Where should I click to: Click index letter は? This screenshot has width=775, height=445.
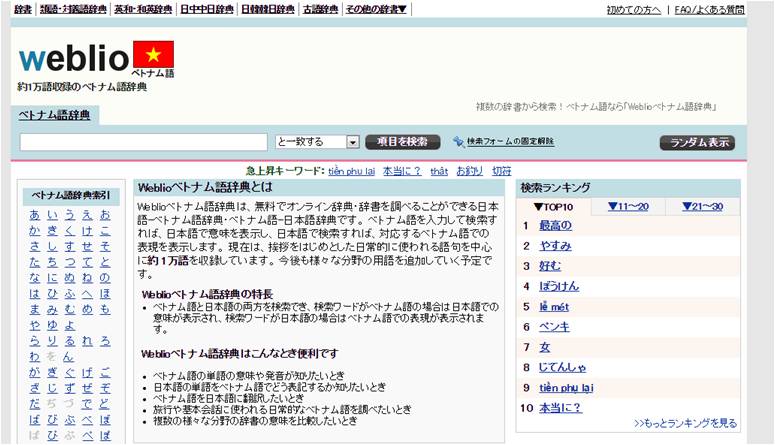point(35,294)
